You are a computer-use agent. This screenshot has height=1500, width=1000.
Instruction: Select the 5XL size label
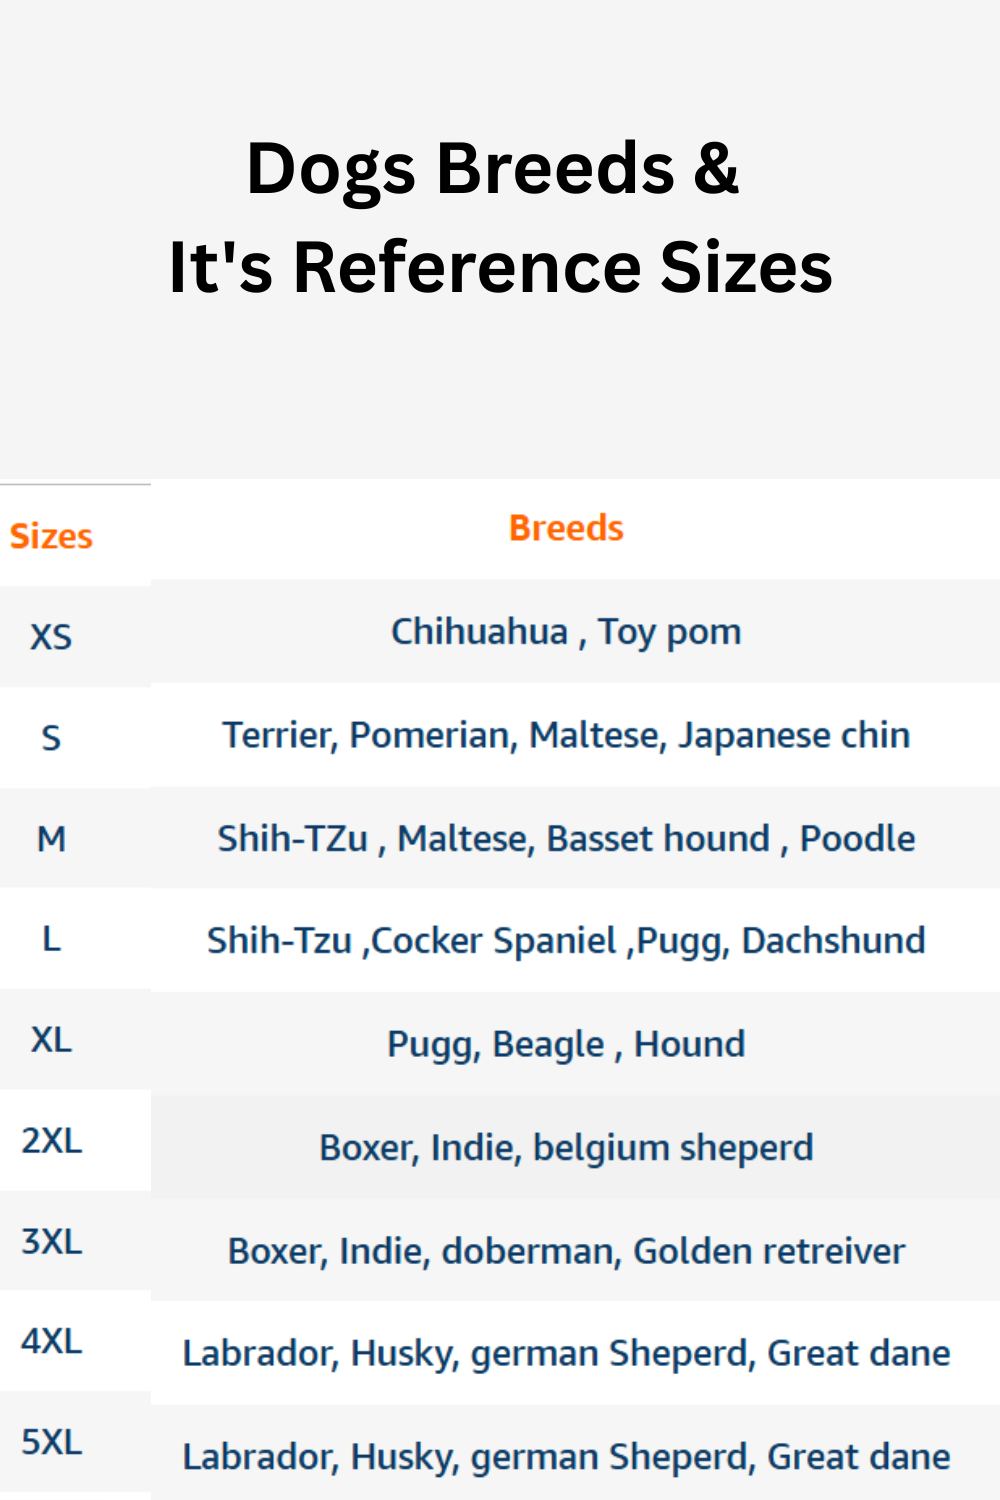(51, 1443)
